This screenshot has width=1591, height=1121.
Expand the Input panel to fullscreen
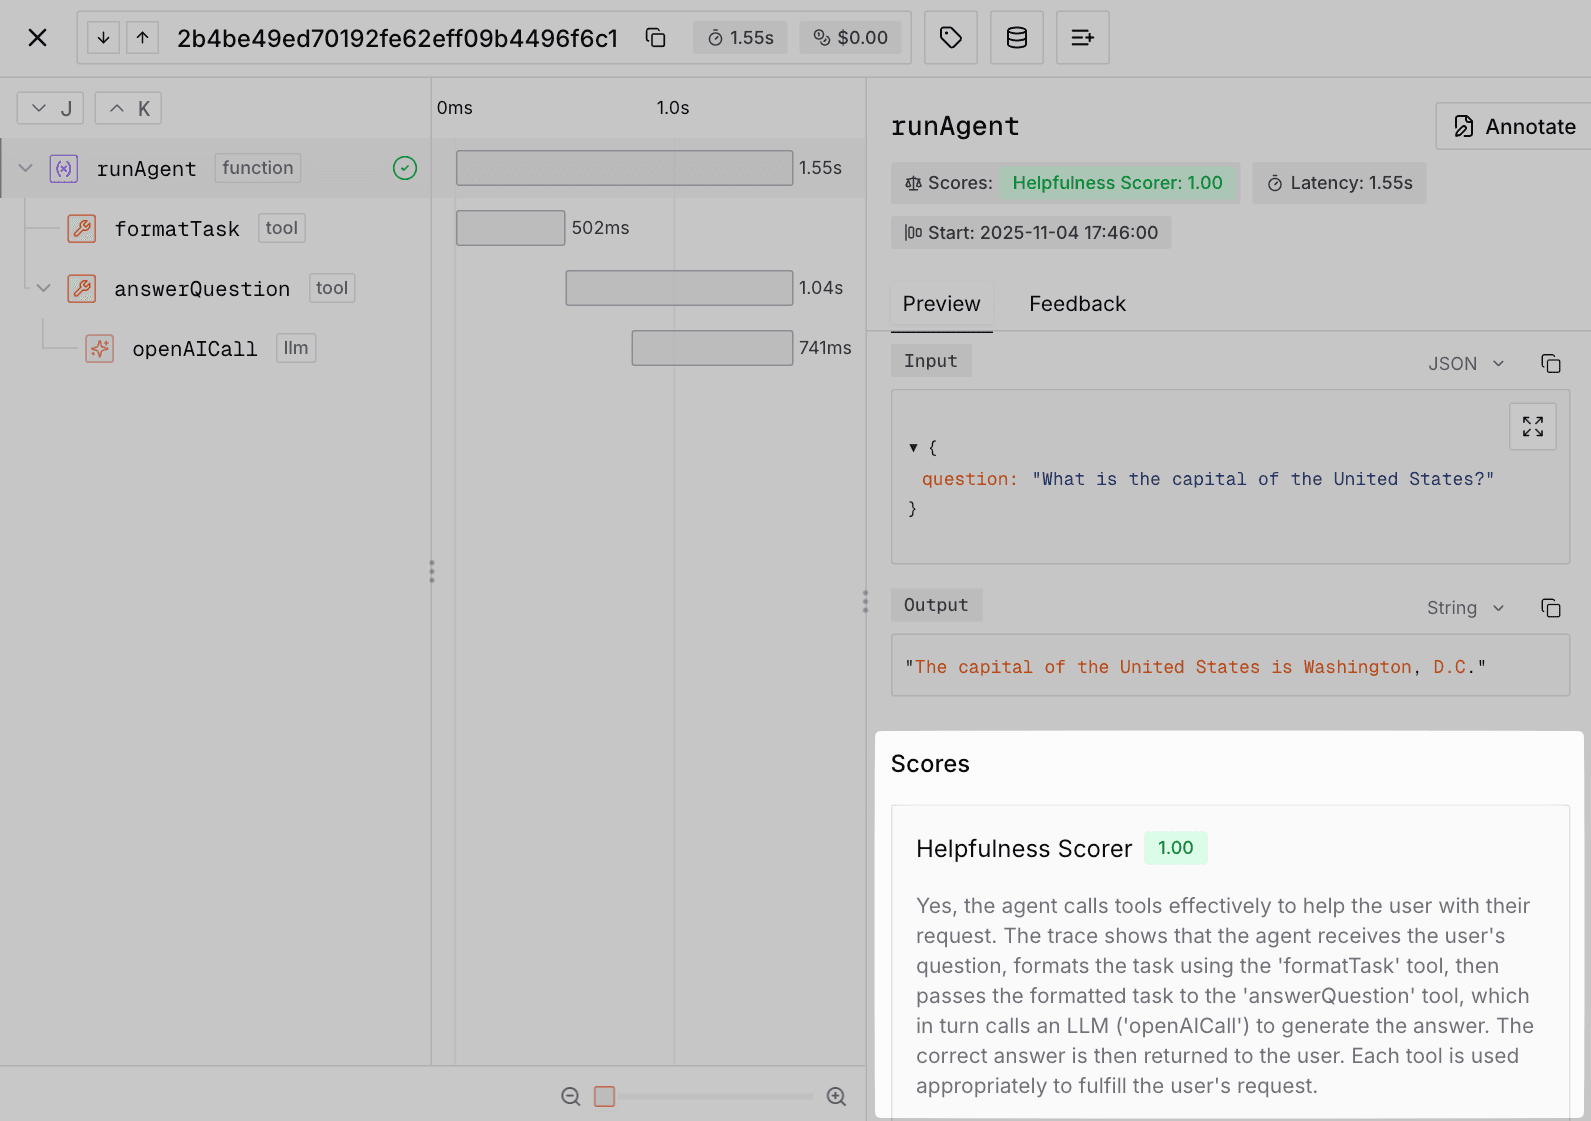[1532, 427]
